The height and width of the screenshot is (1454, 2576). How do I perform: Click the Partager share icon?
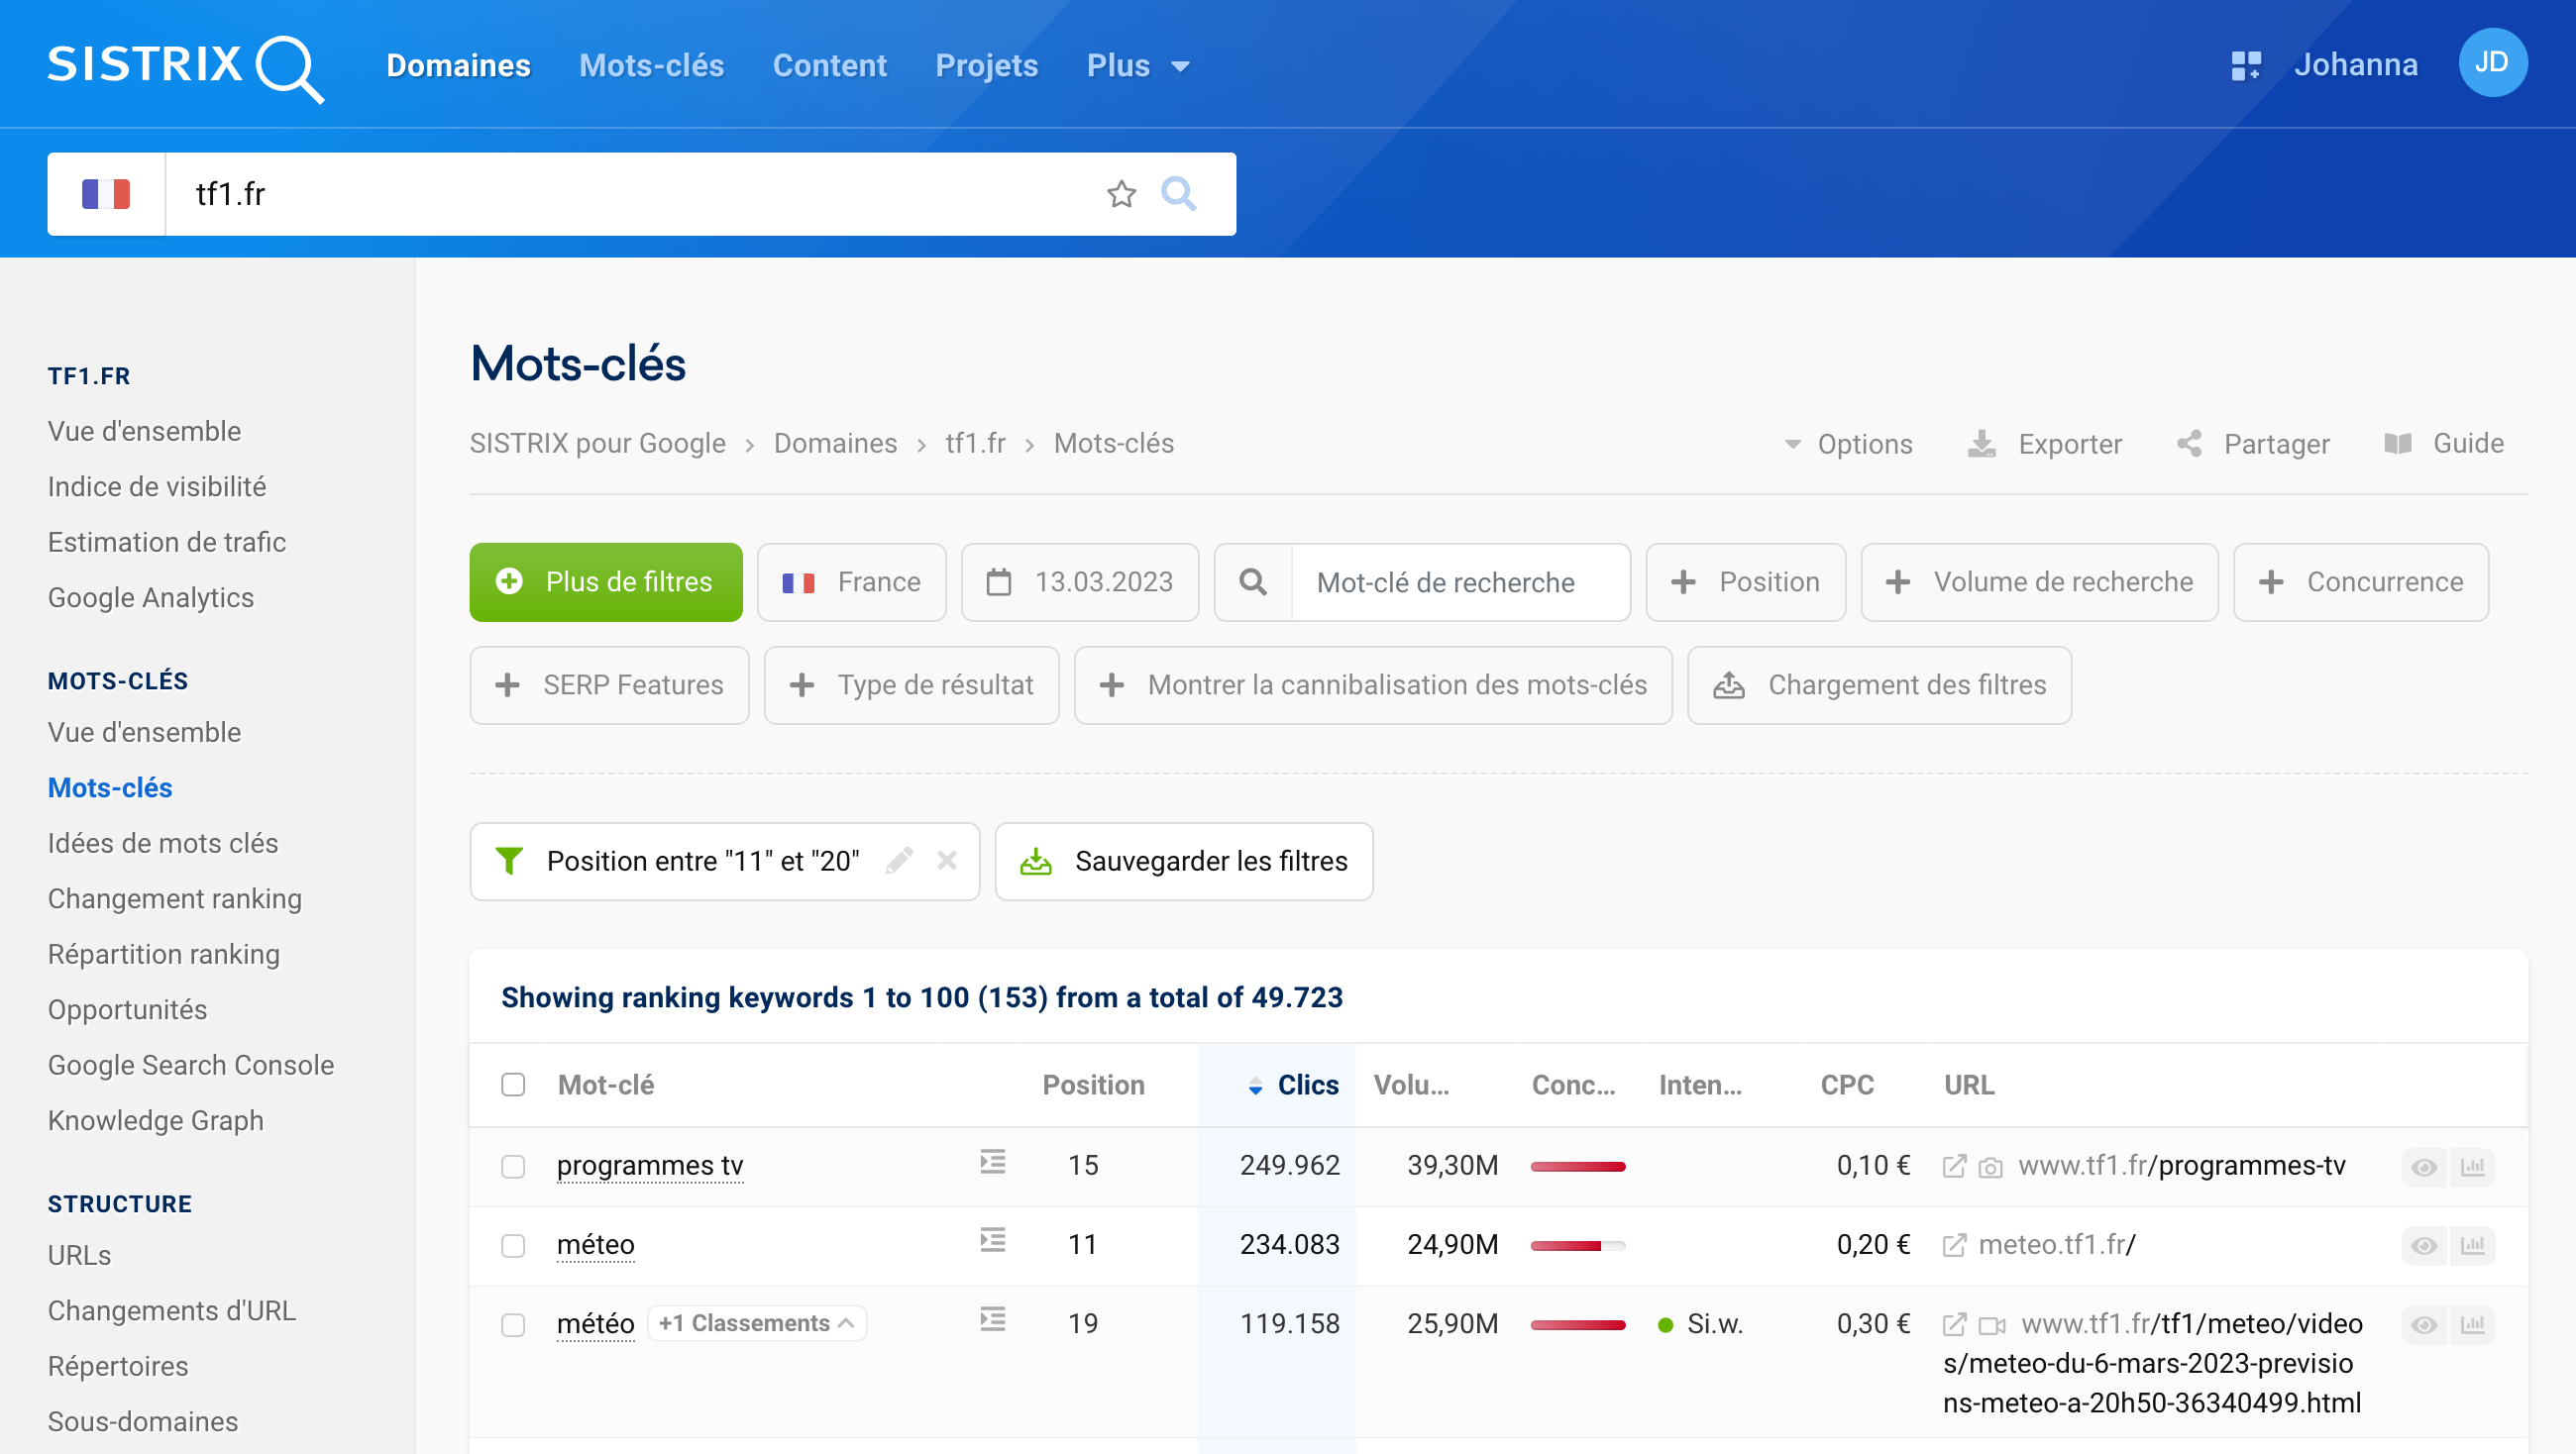pos(2189,444)
